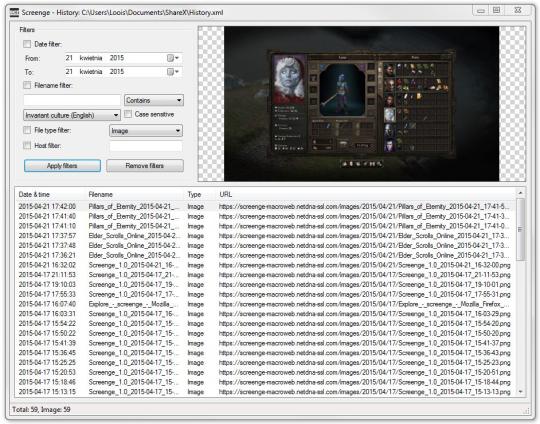
Task: Click the Remove filters button
Action: click(145, 166)
